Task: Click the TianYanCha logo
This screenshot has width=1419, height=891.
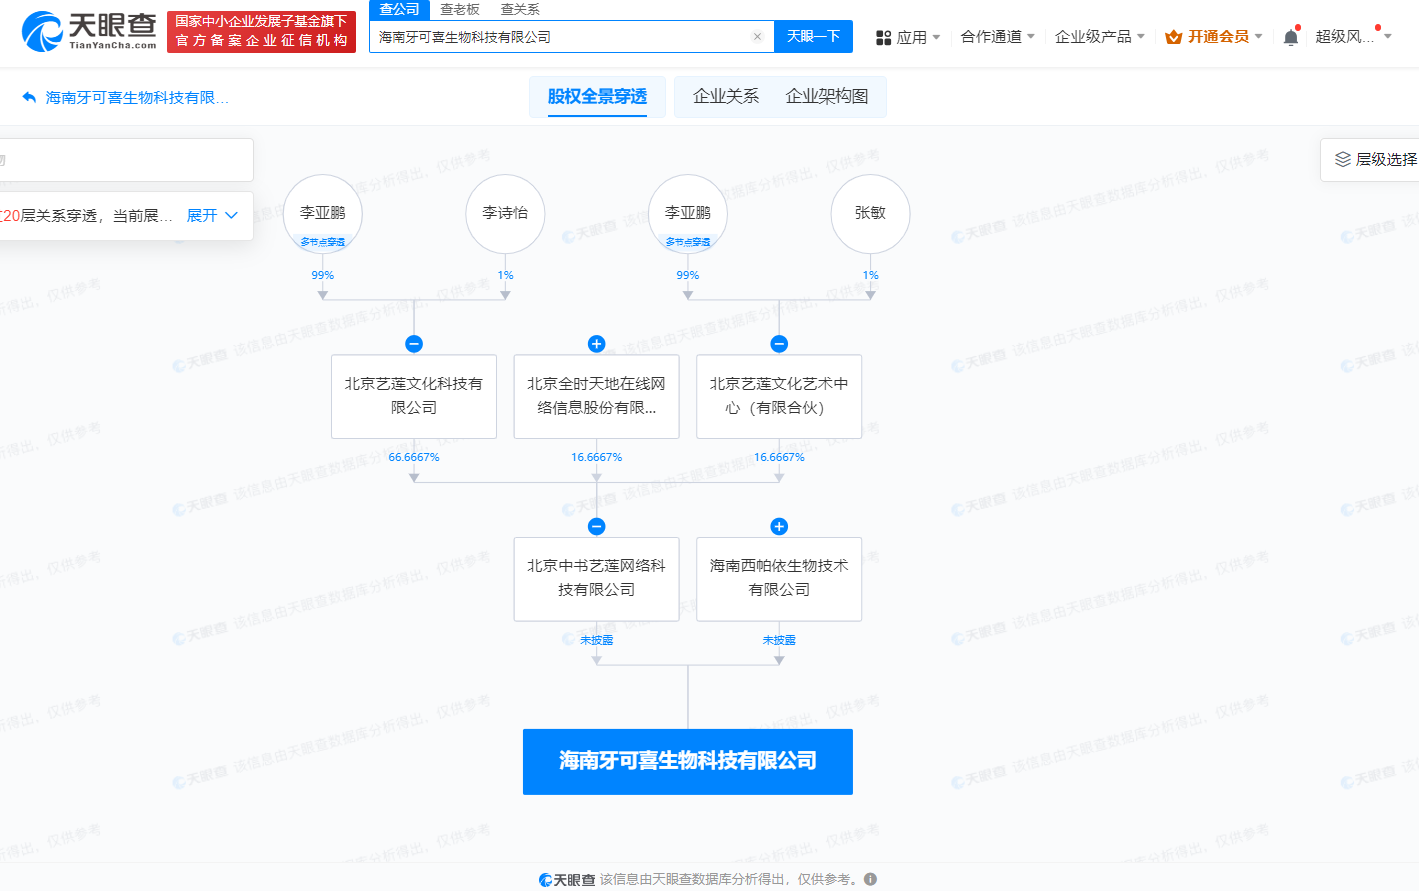Action: [x=90, y=32]
